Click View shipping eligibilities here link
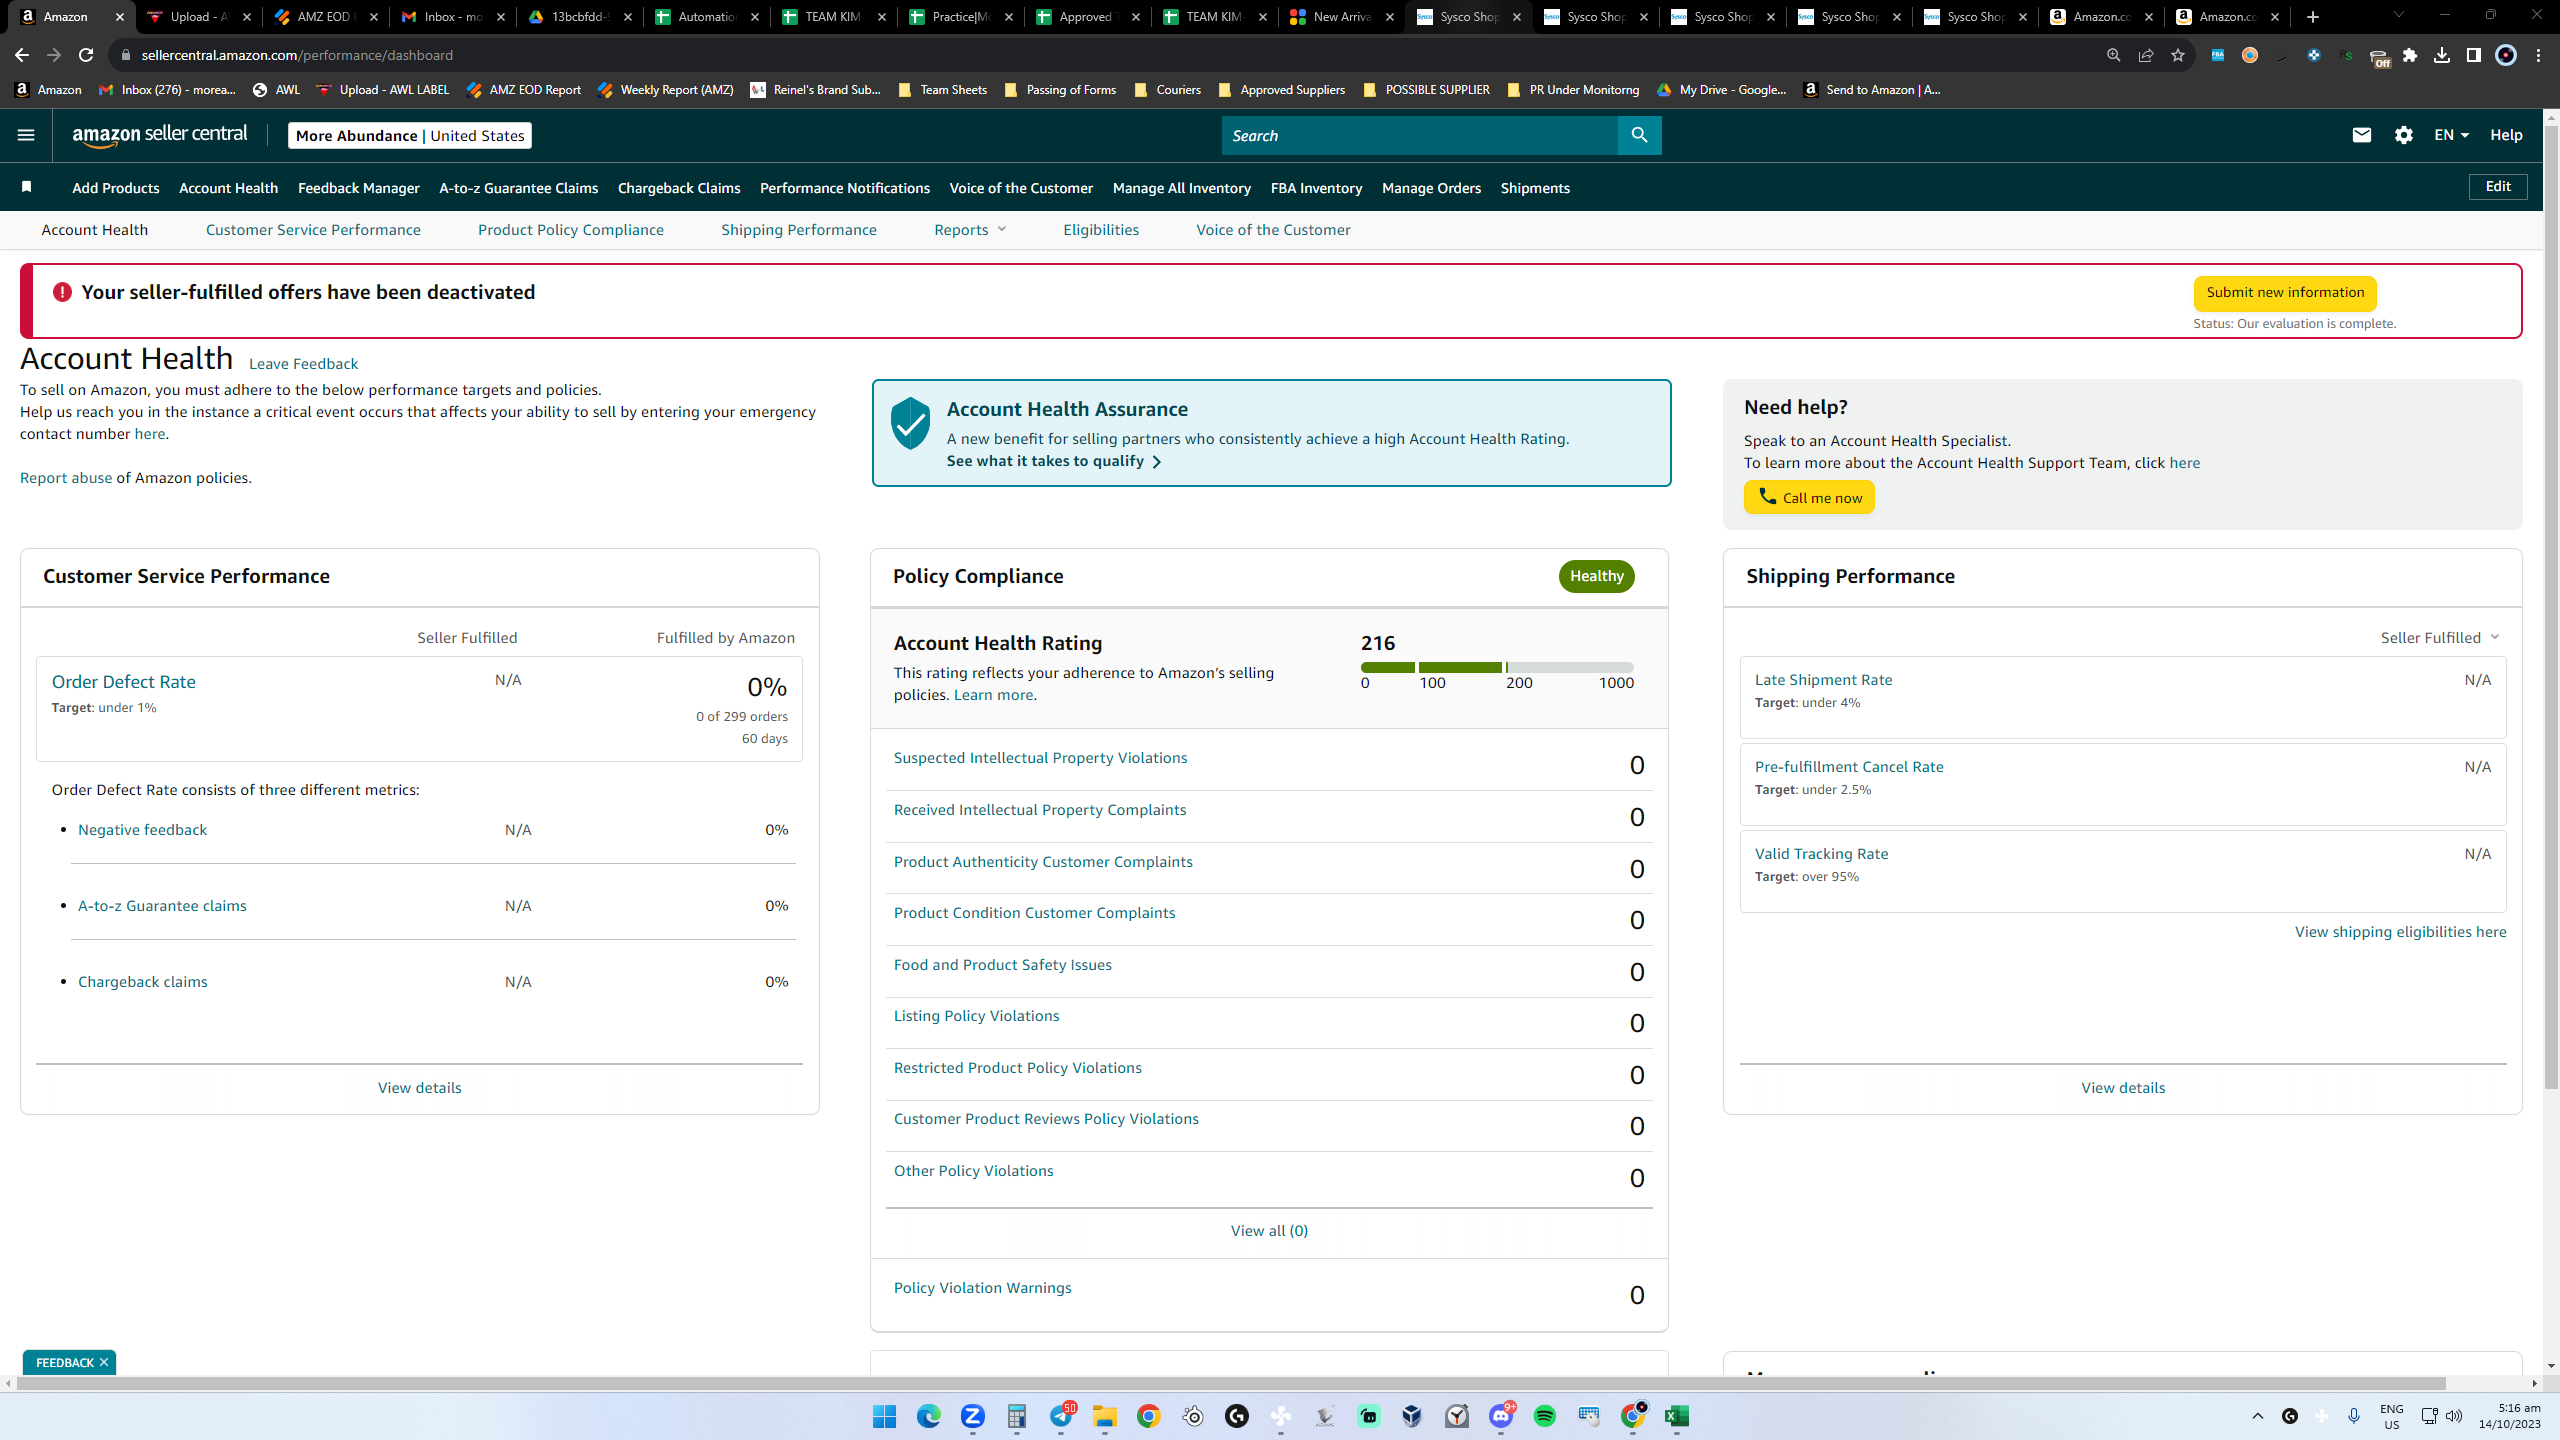The width and height of the screenshot is (2560, 1440). (2400, 932)
